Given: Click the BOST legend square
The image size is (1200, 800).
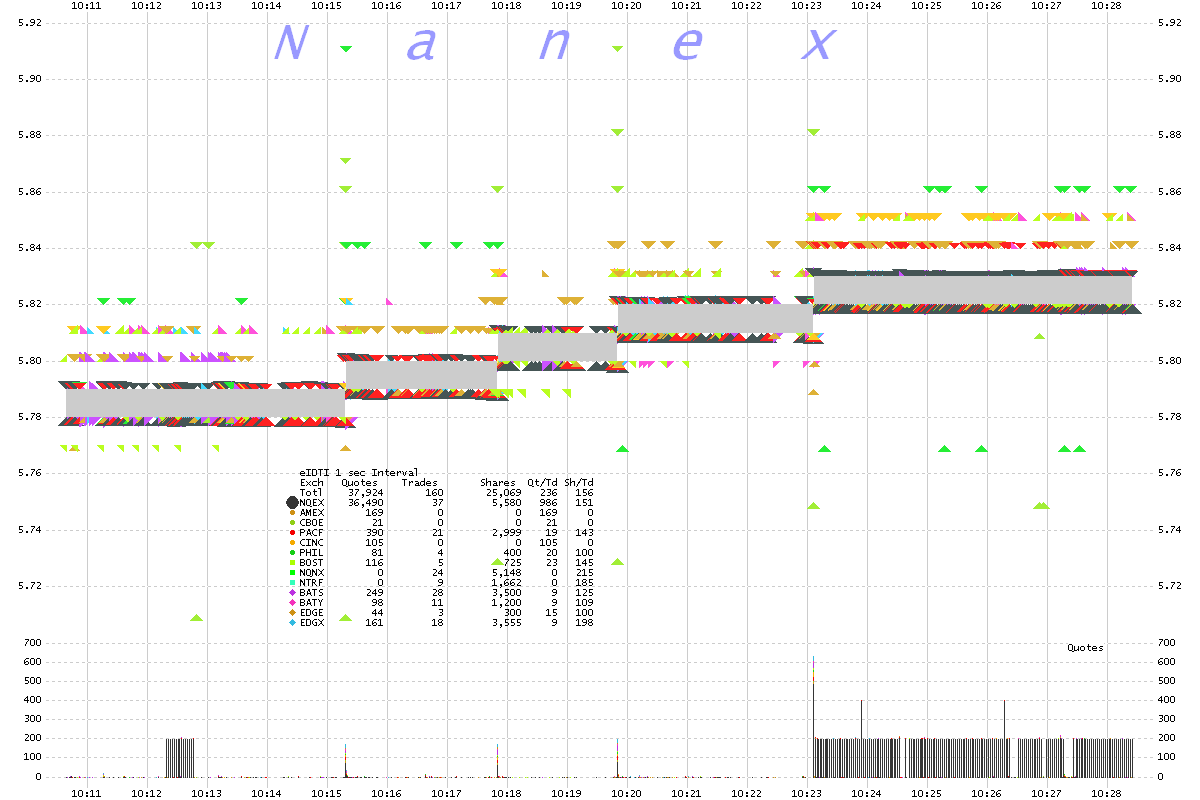Looking at the screenshot, I should click(292, 563).
